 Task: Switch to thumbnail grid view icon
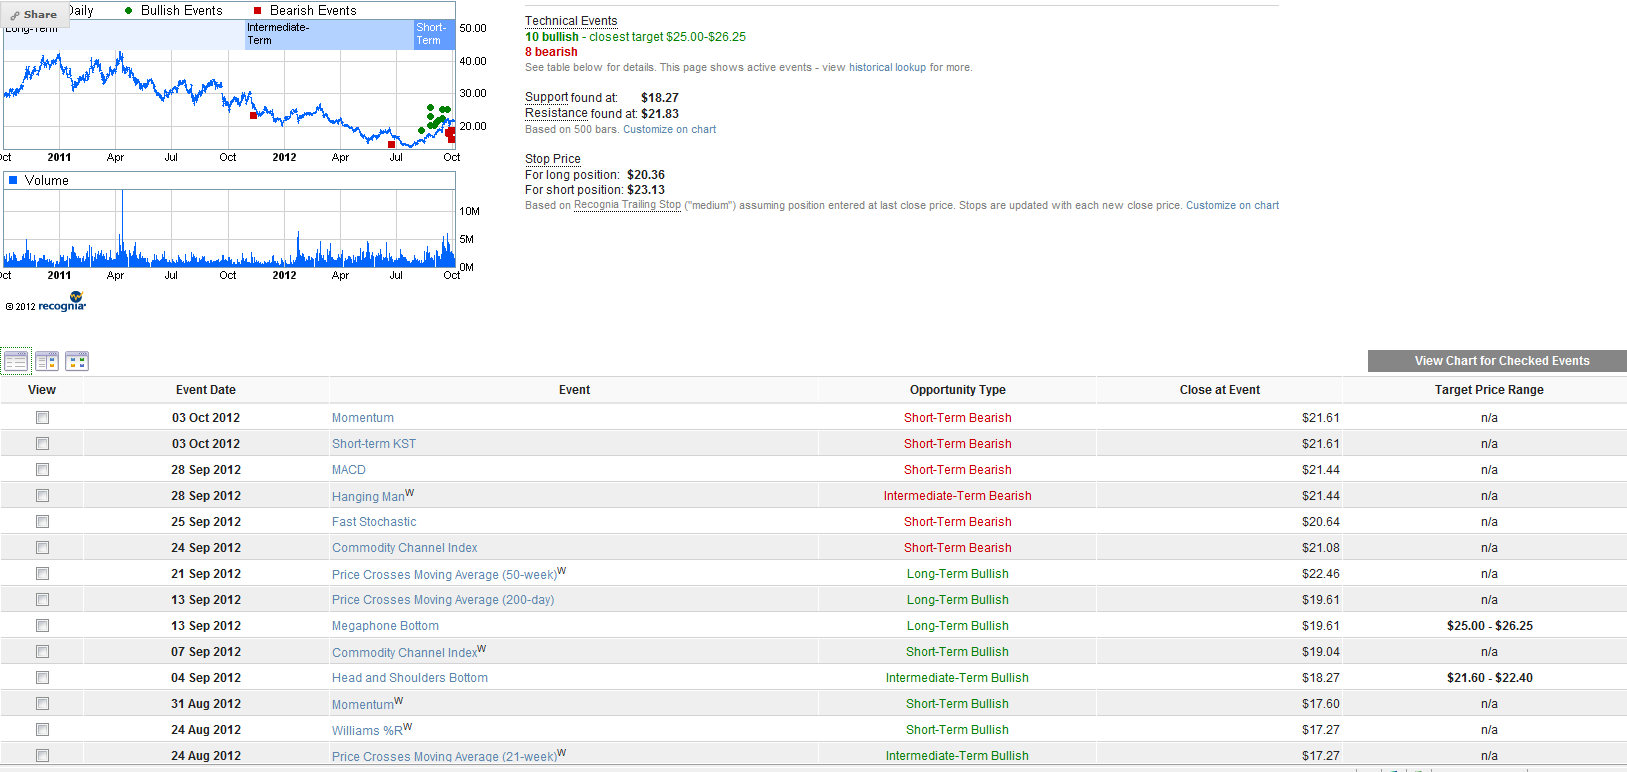(x=77, y=361)
